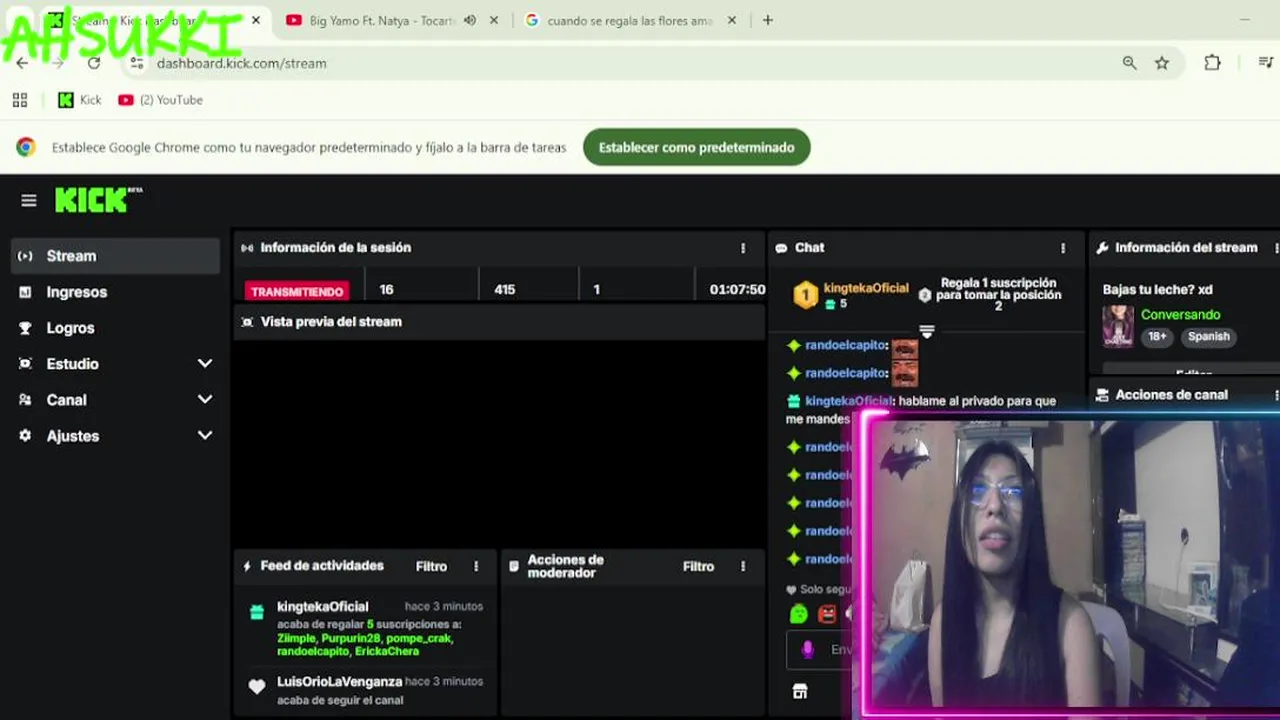Open a new browser tab
This screenshot has width=1280, height=720.
coord(768,20)
